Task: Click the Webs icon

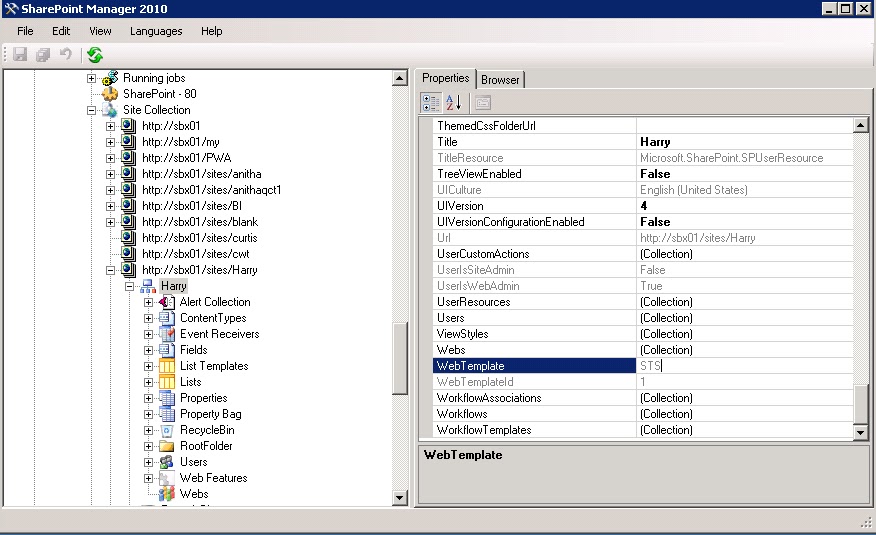Action: click(167, 494)
